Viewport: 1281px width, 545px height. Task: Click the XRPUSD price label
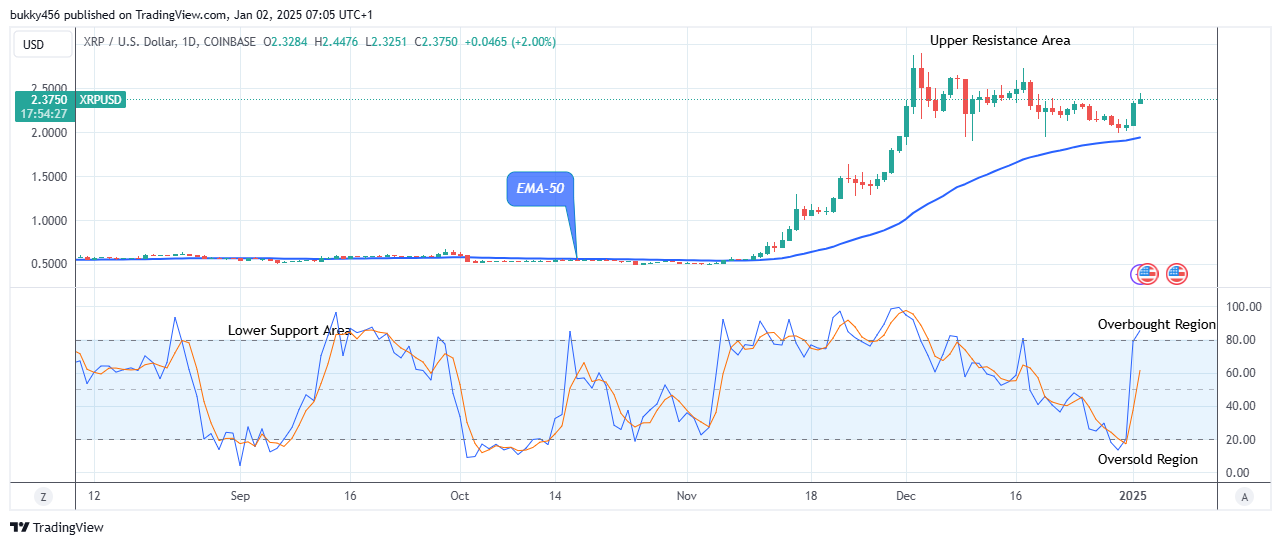pos(101,100)
